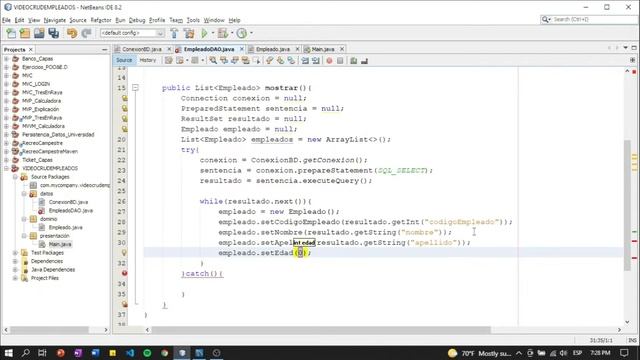Select the Source view button
The height and width of the screenshot is (360, 640).
click(x=124, y=60)
